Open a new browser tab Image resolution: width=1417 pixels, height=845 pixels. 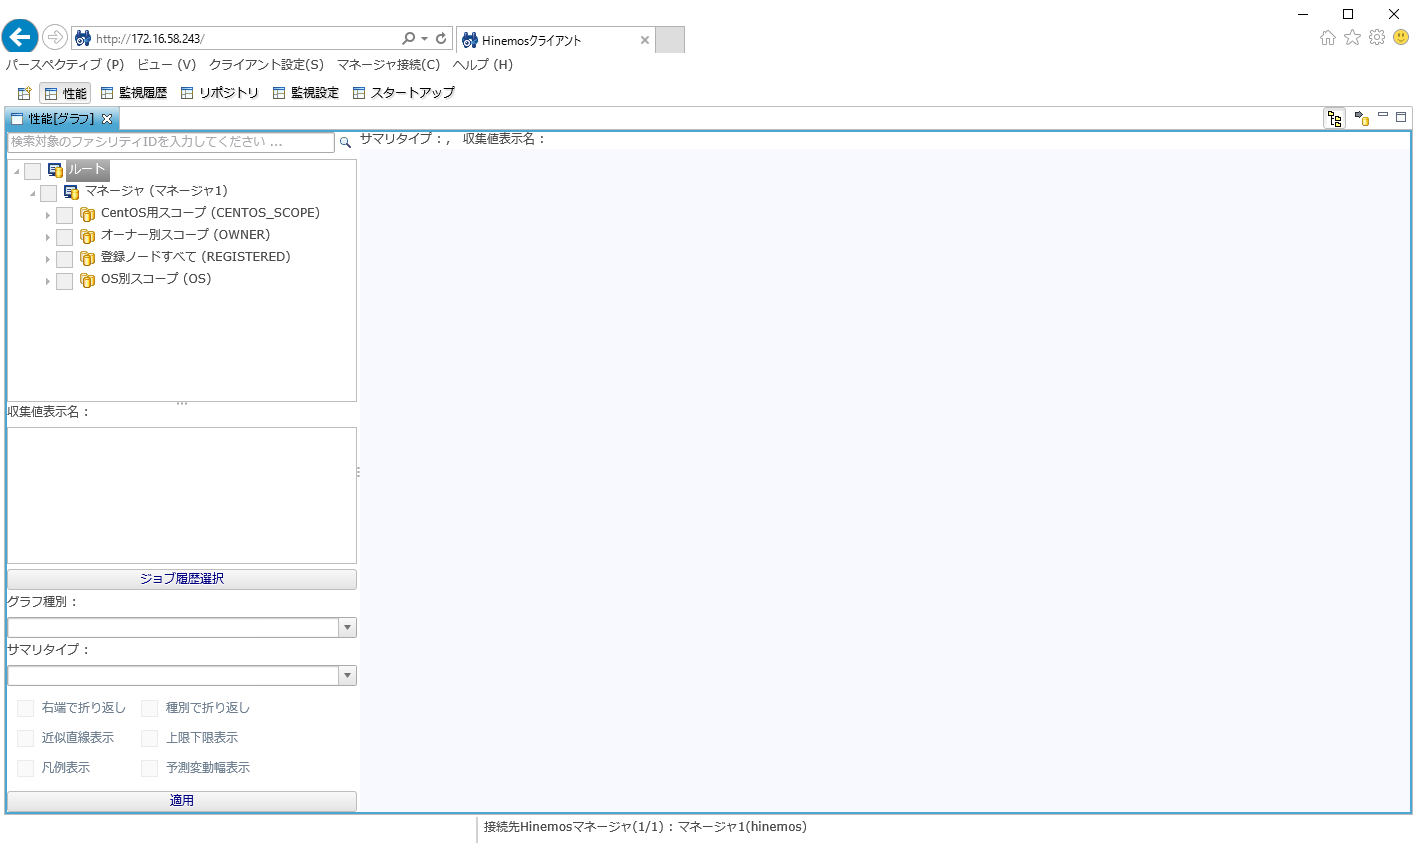click(x=670, y=40)
